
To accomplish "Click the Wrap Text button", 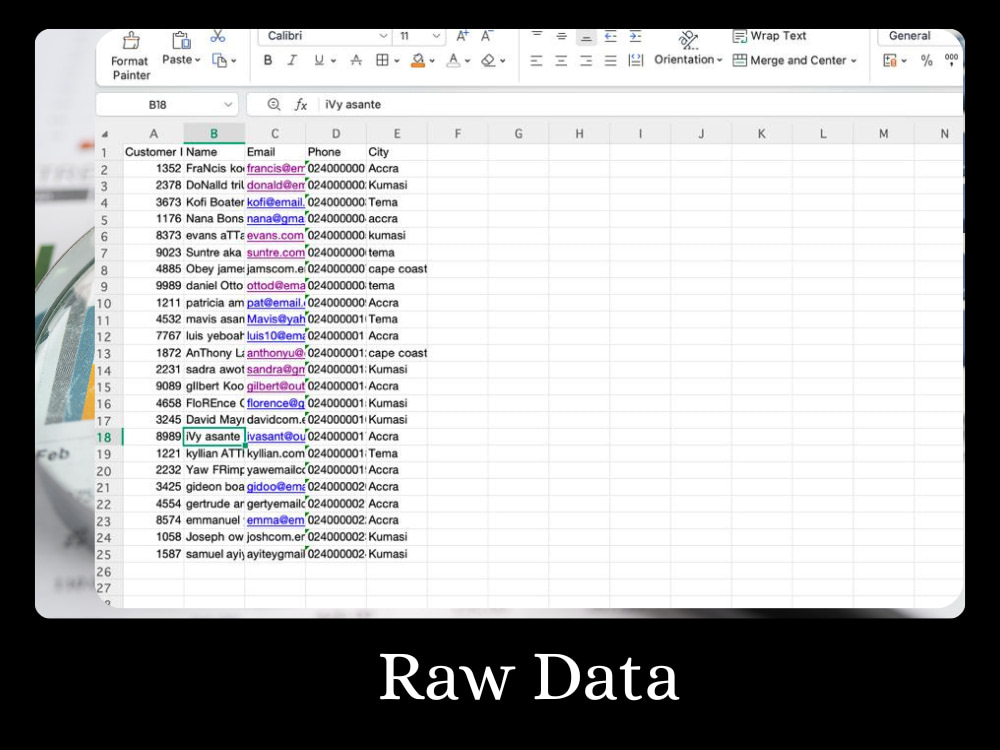I will [x=769, y=36].
